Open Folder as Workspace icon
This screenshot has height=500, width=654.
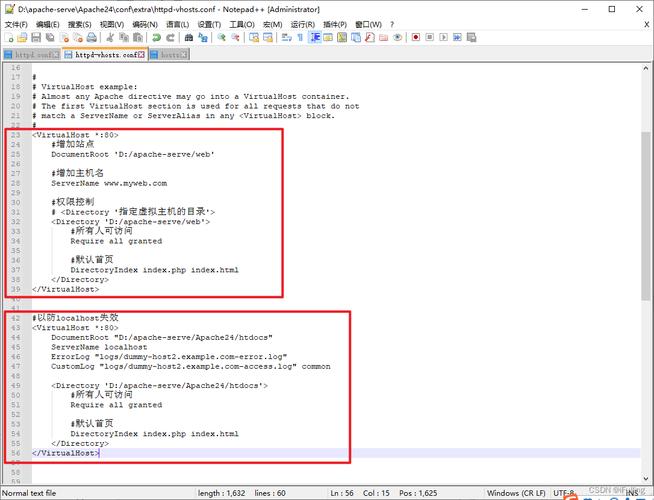pos(384,38)
